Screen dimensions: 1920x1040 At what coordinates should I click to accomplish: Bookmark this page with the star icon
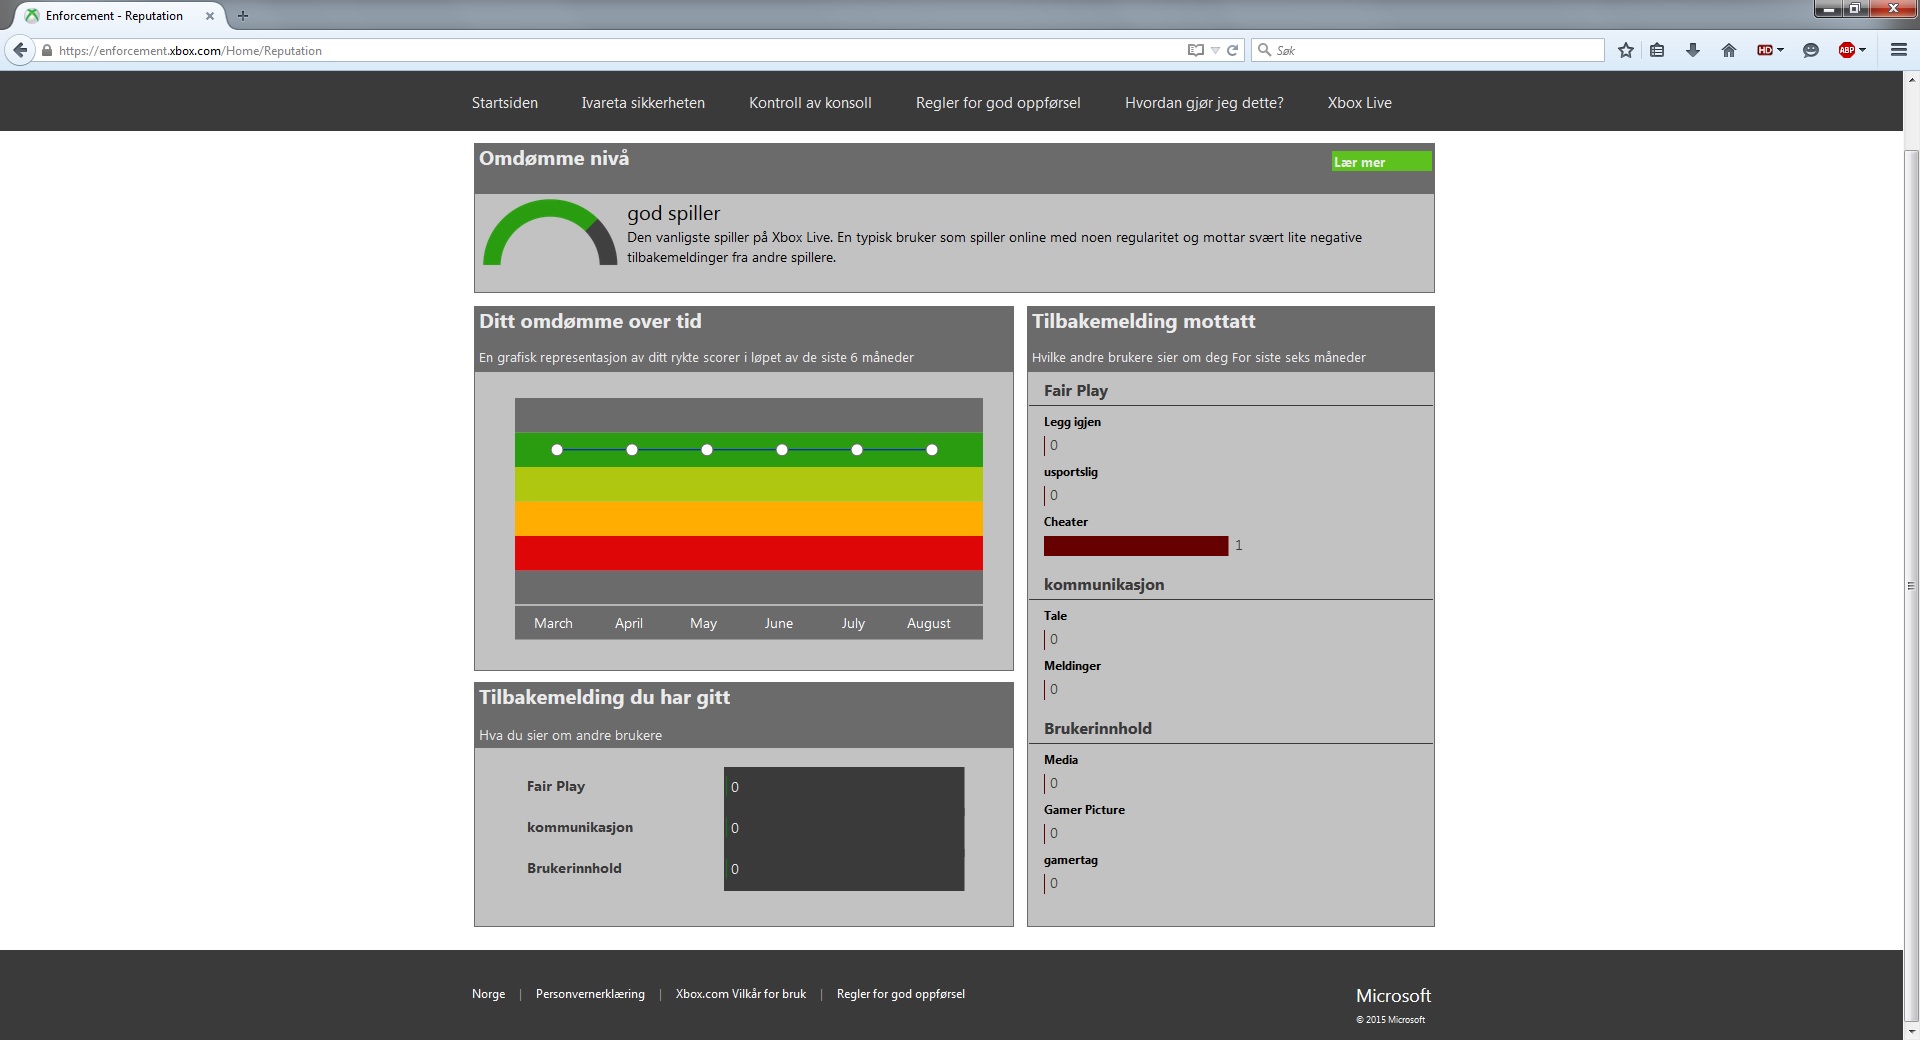click(1626, 50)
